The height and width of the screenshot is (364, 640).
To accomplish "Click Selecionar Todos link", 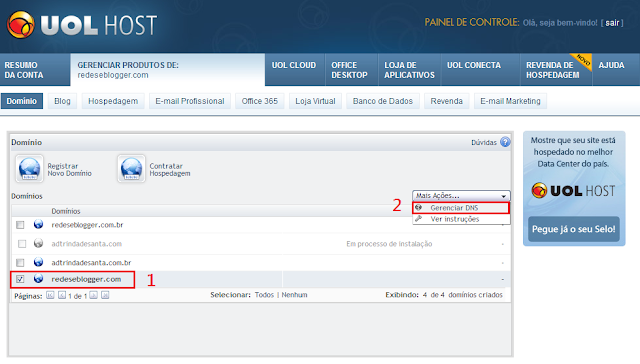I will point(264,295).
